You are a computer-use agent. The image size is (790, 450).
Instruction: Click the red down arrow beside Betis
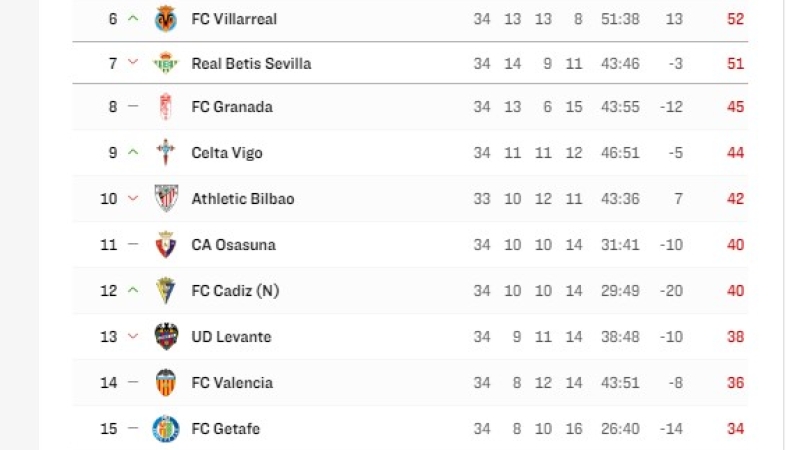[133, 63]
